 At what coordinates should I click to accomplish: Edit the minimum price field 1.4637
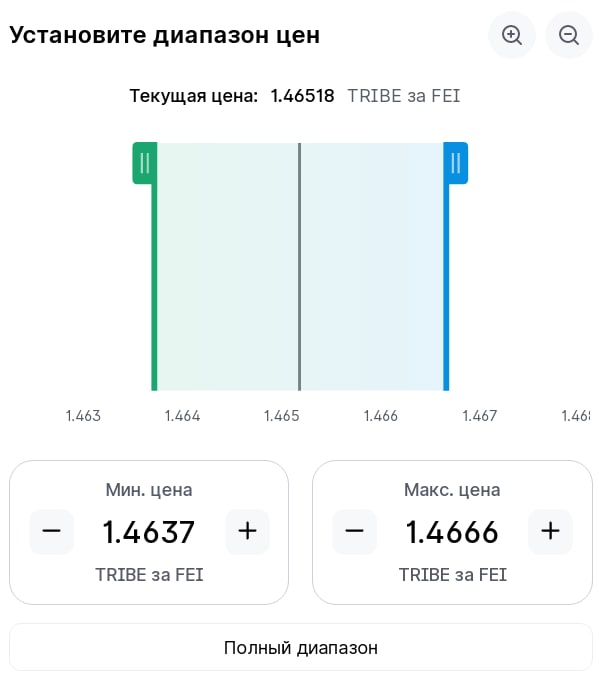point(149,532)
